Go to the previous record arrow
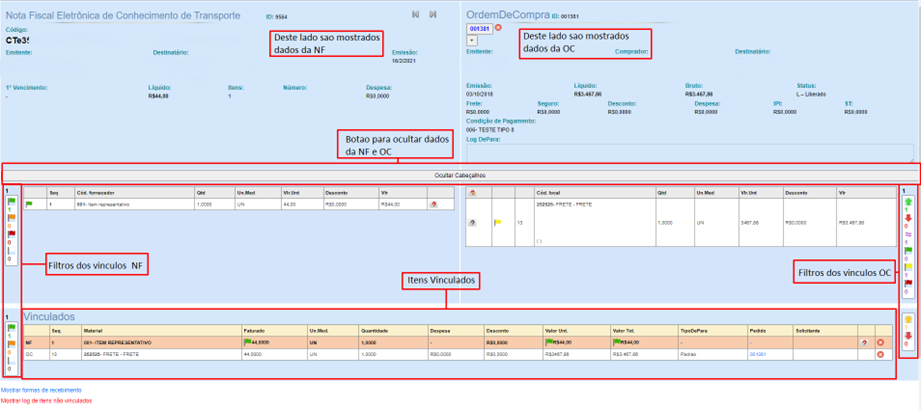The width and height of the screenshot is (921, 410). point(416,15)
